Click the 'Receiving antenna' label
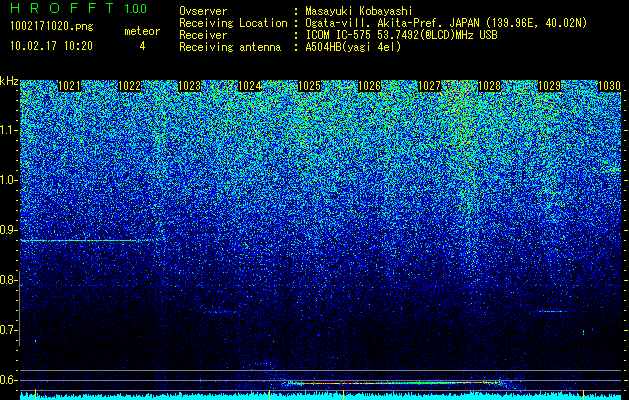The width and height of the screenshot is (629, 400). pyautogui.click(x=230, y=47)
